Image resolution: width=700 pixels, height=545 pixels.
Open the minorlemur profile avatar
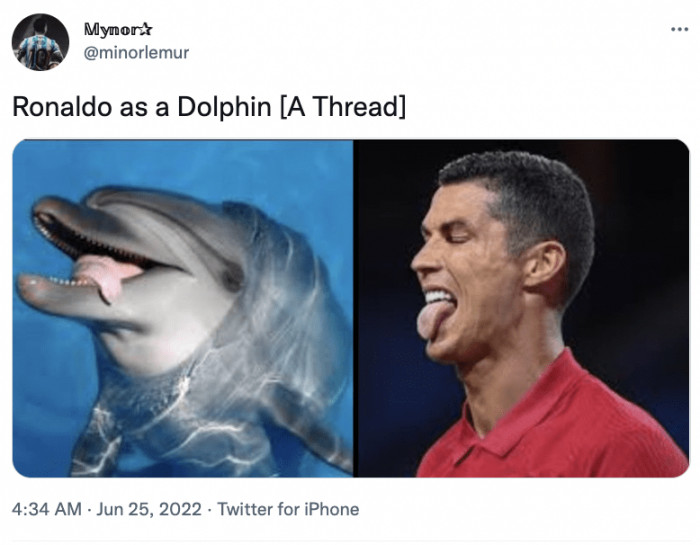[40, 41]
